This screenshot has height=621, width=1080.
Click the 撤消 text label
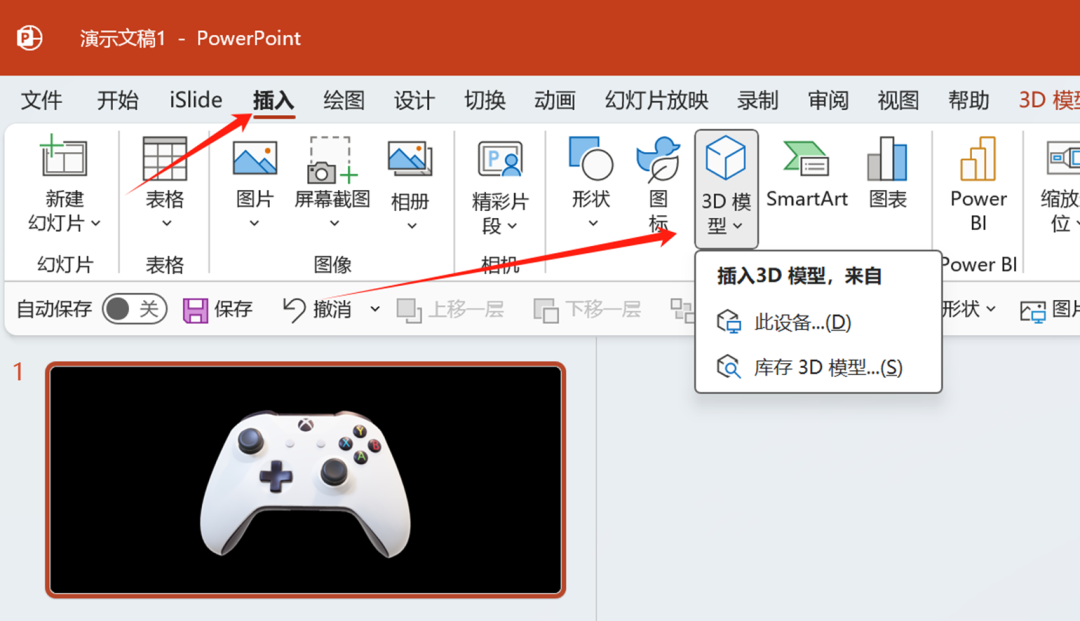point(332,309)
